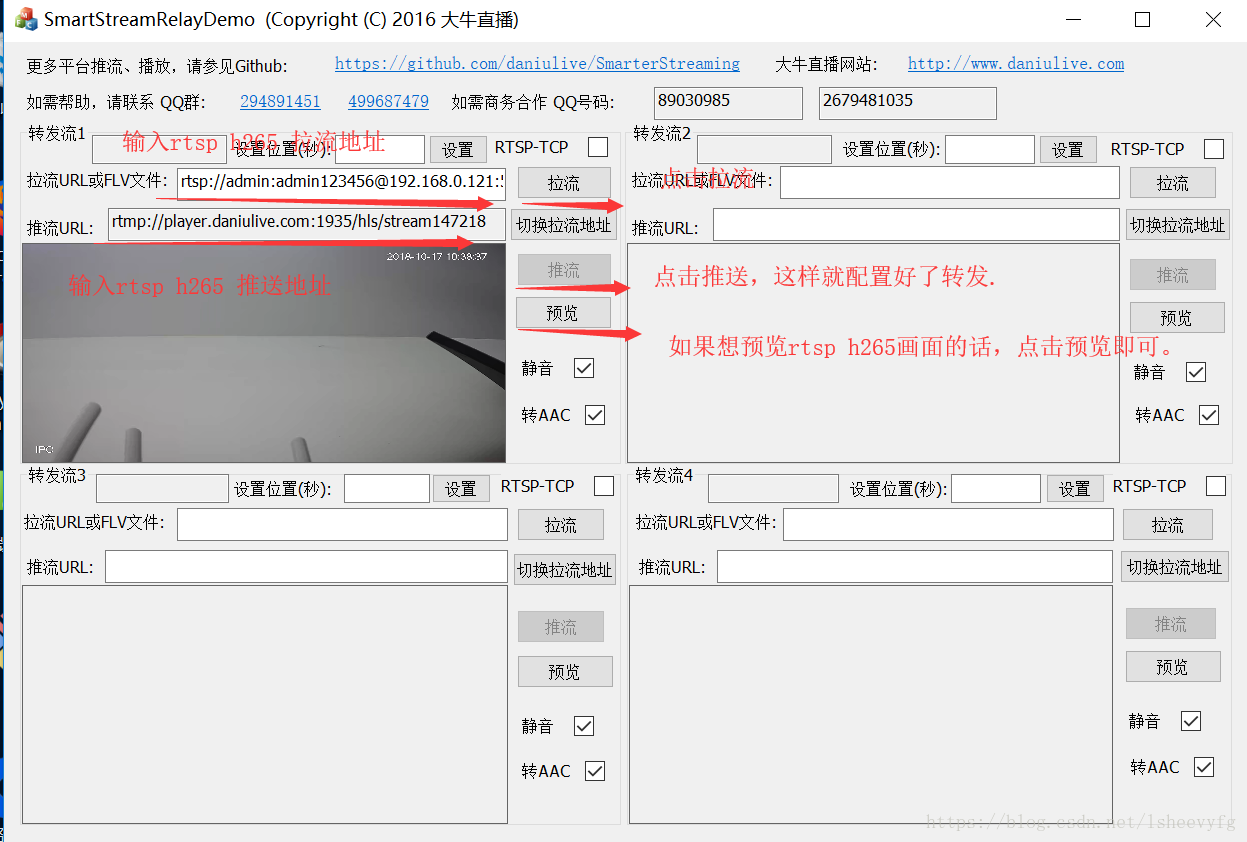Focus the rtmp push URL field in stream 1

[307, 224]
